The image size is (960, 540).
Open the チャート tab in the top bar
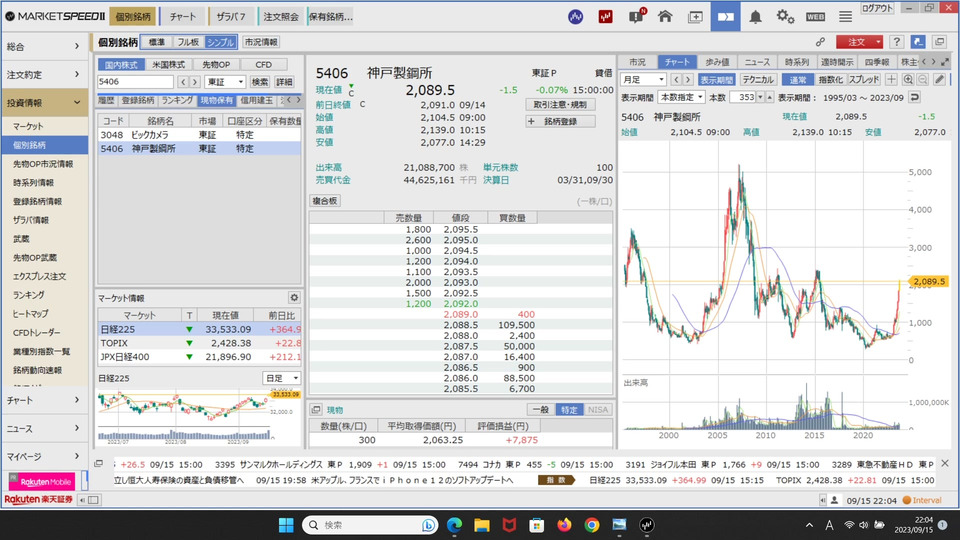(182, 17)
